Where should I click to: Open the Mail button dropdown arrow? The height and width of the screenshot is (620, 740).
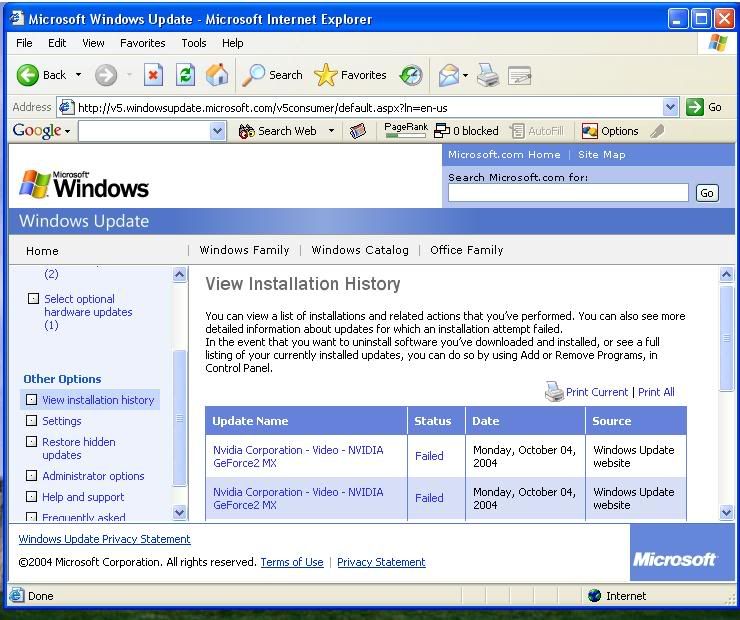(465, 75)
